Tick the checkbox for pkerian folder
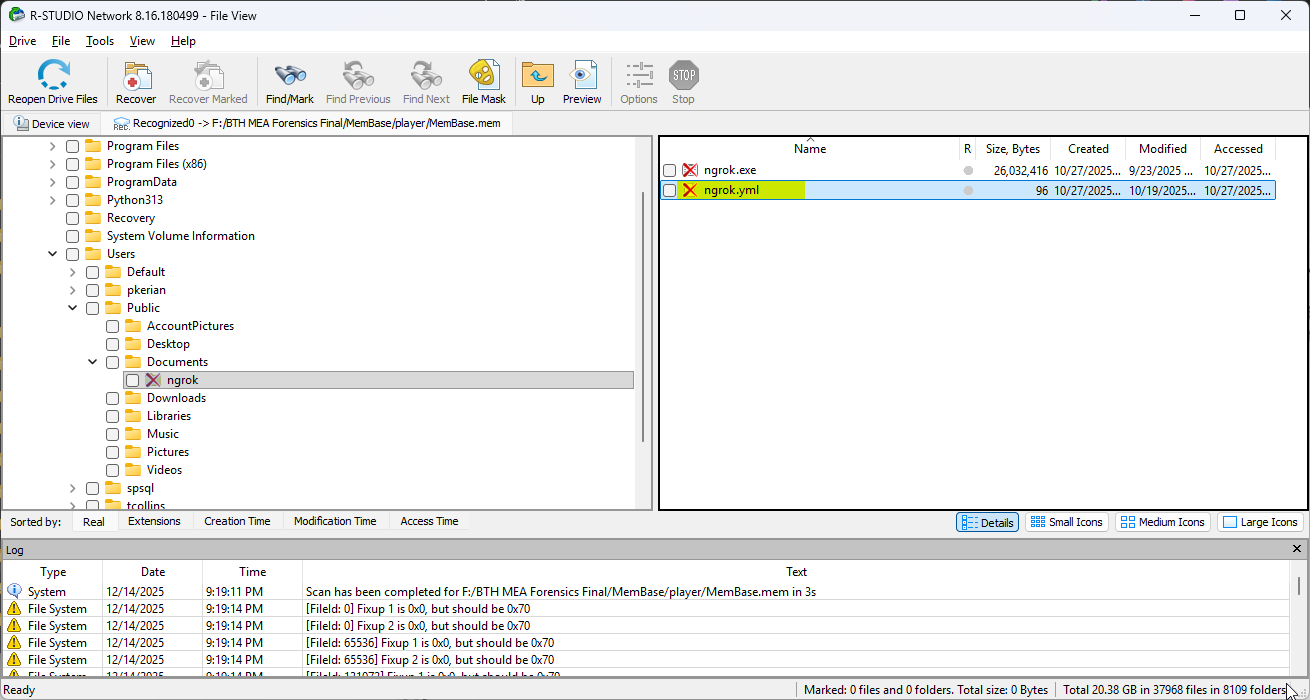 (x=93, y=290)
